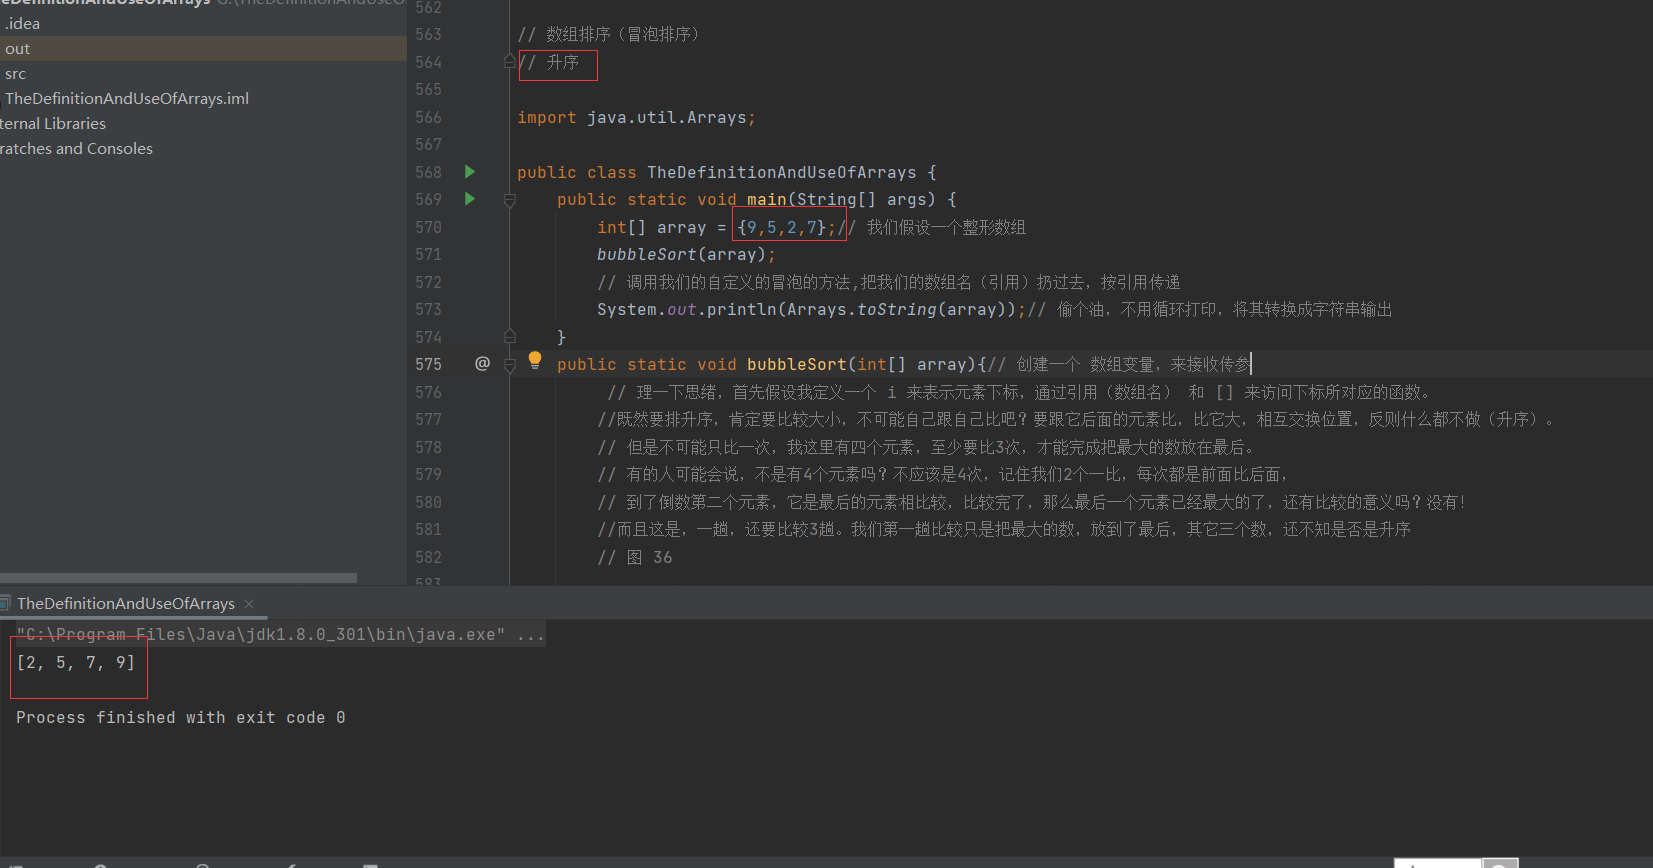Click Arrays.toString(array) in the println call

[896, 309]
